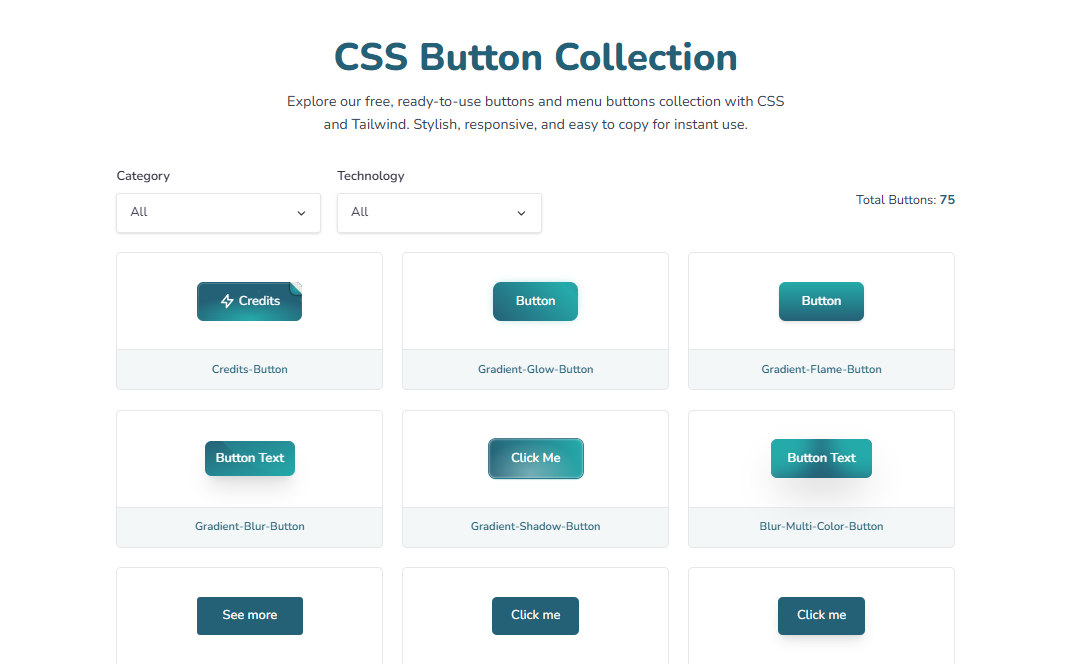Click the Gradient-Blur 'Button Text' button
Screen dimensions: 1081x664
pyautogui.click(x=249, y=458)
